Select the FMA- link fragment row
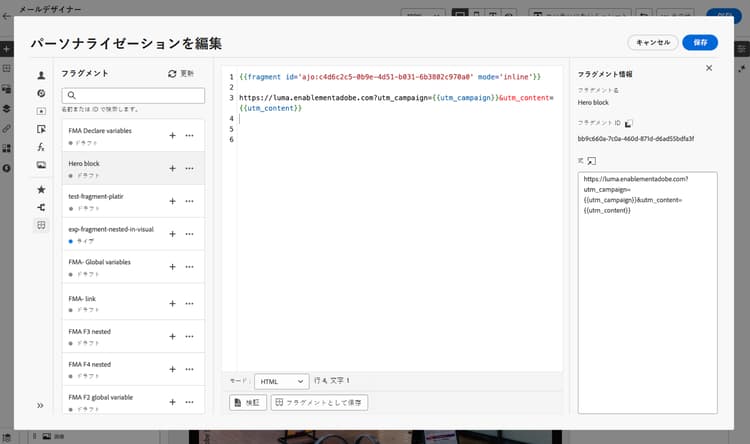Image resolution: width=750 pixels, height=444 pixels. [133, 303]
